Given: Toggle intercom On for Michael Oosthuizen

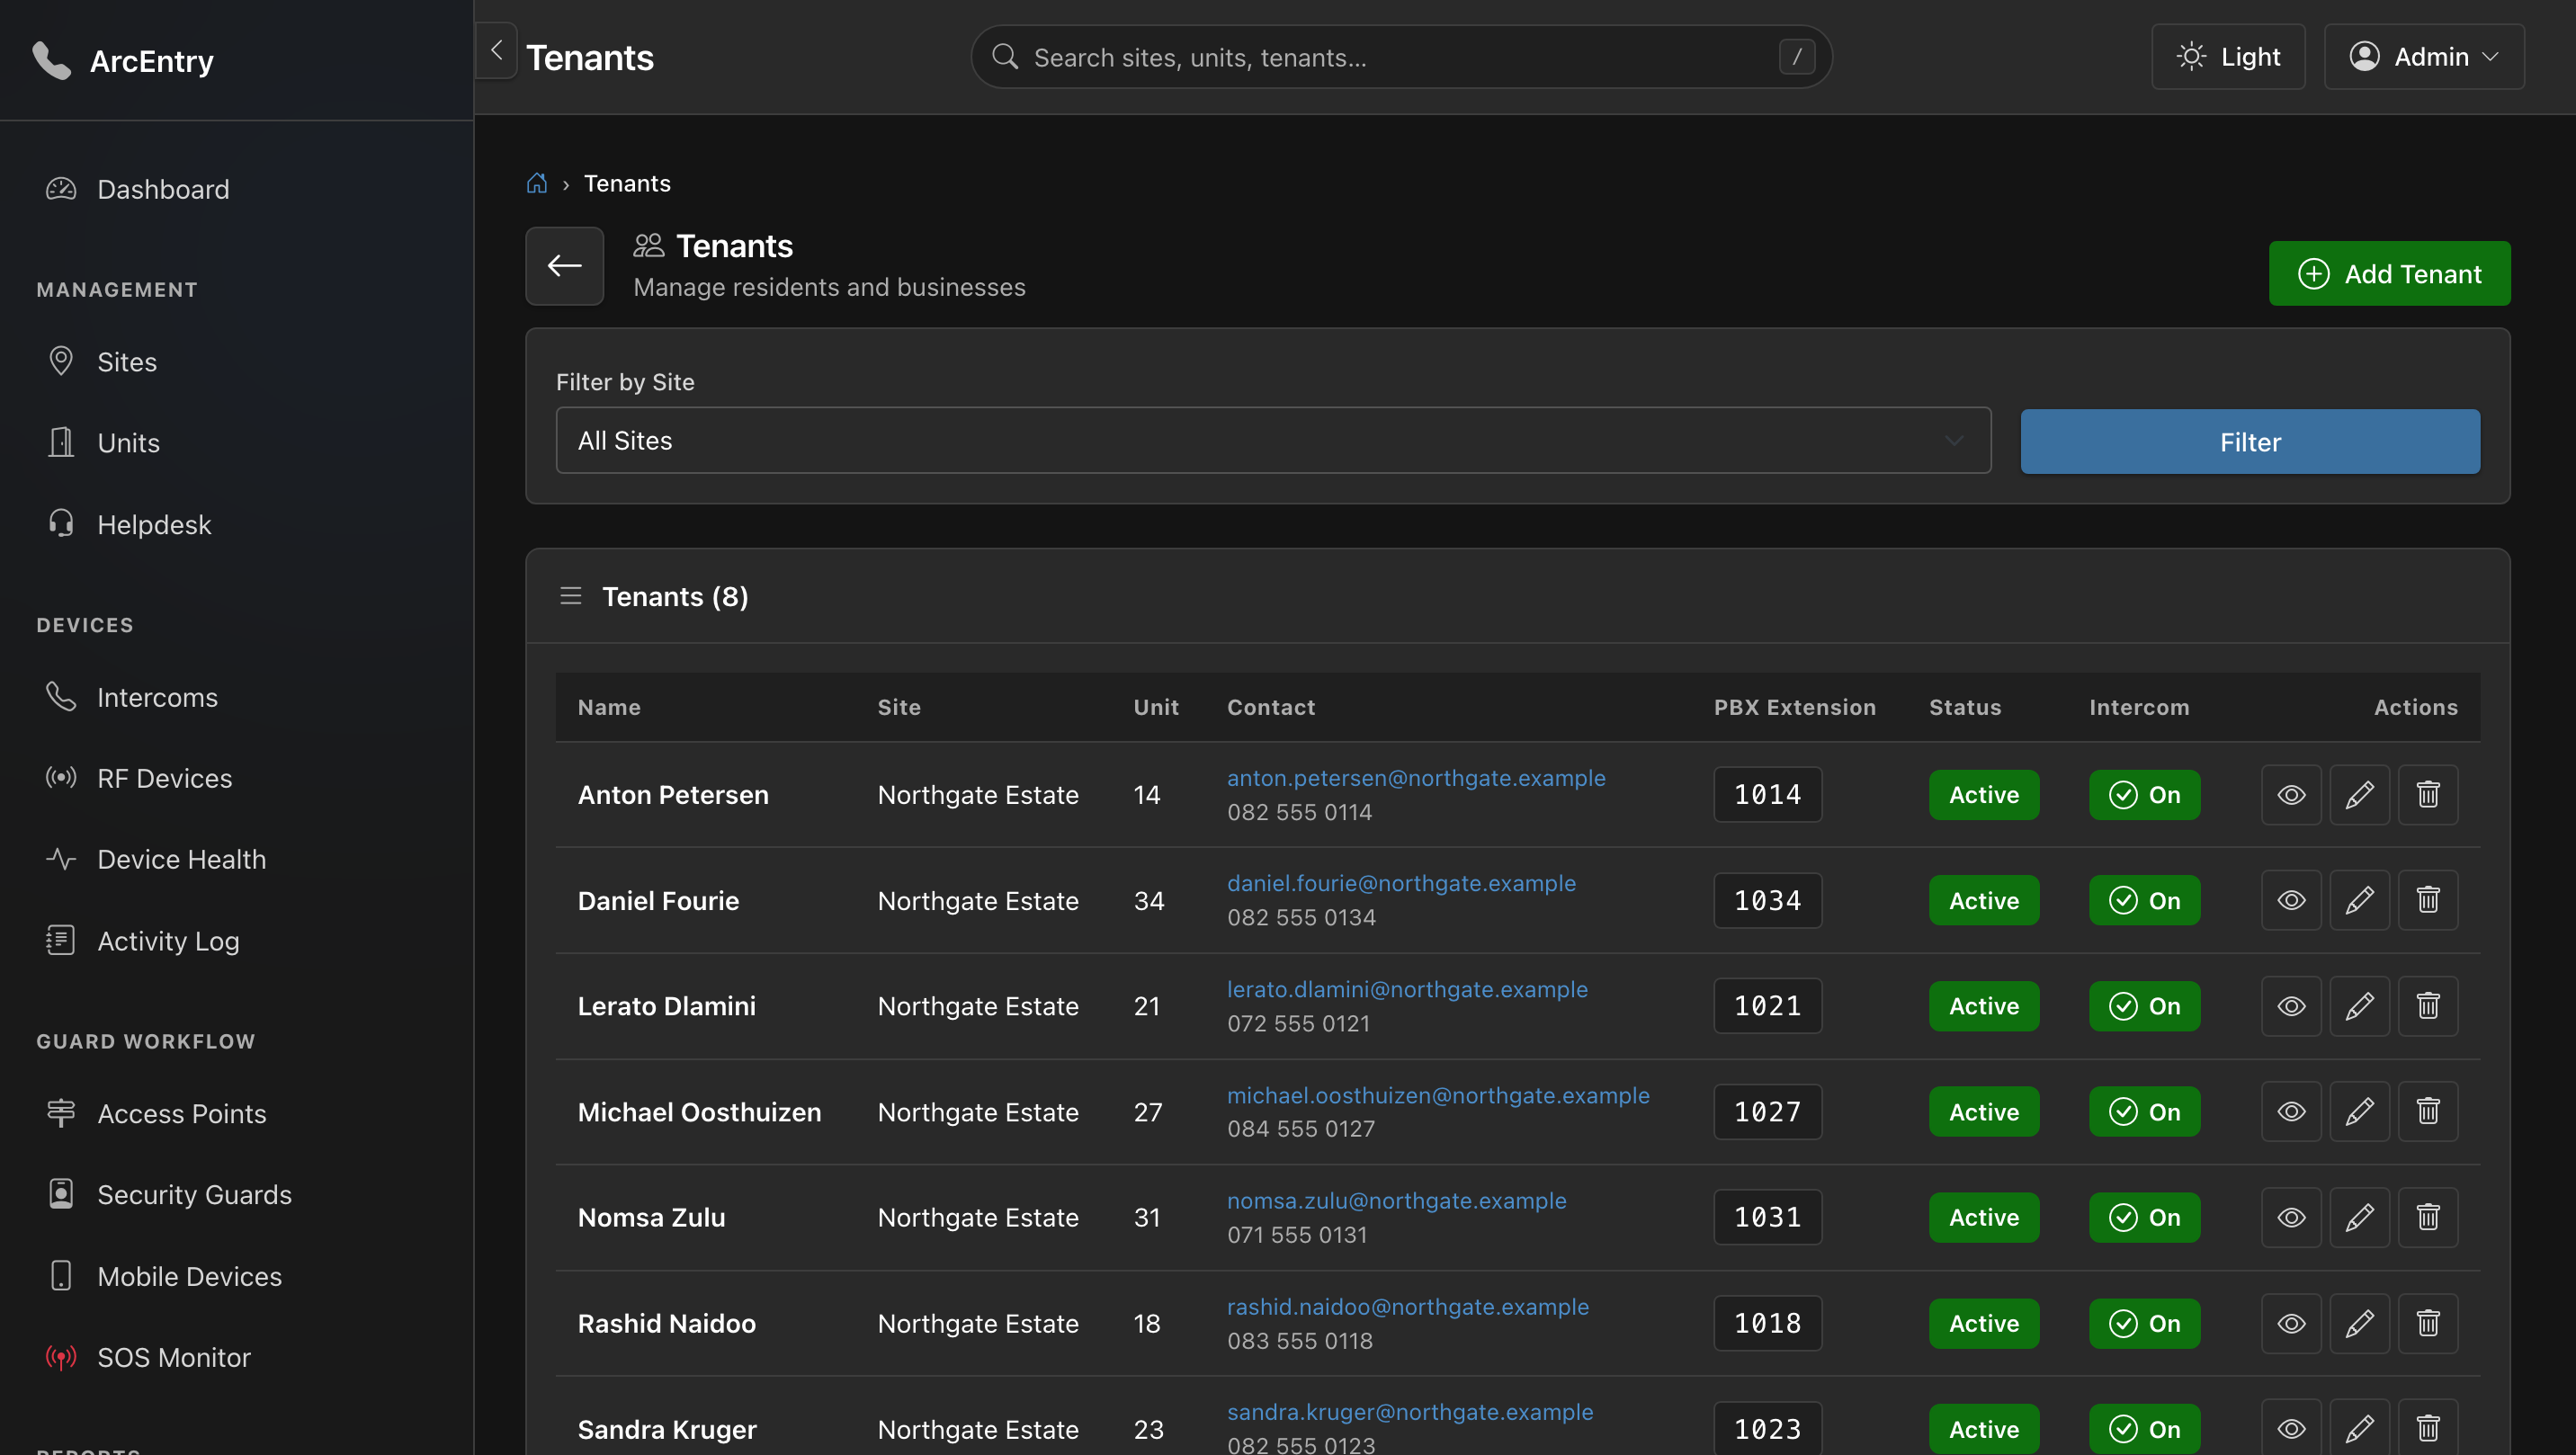Looking at the screenshot, I should [x=2144, y=1112].
